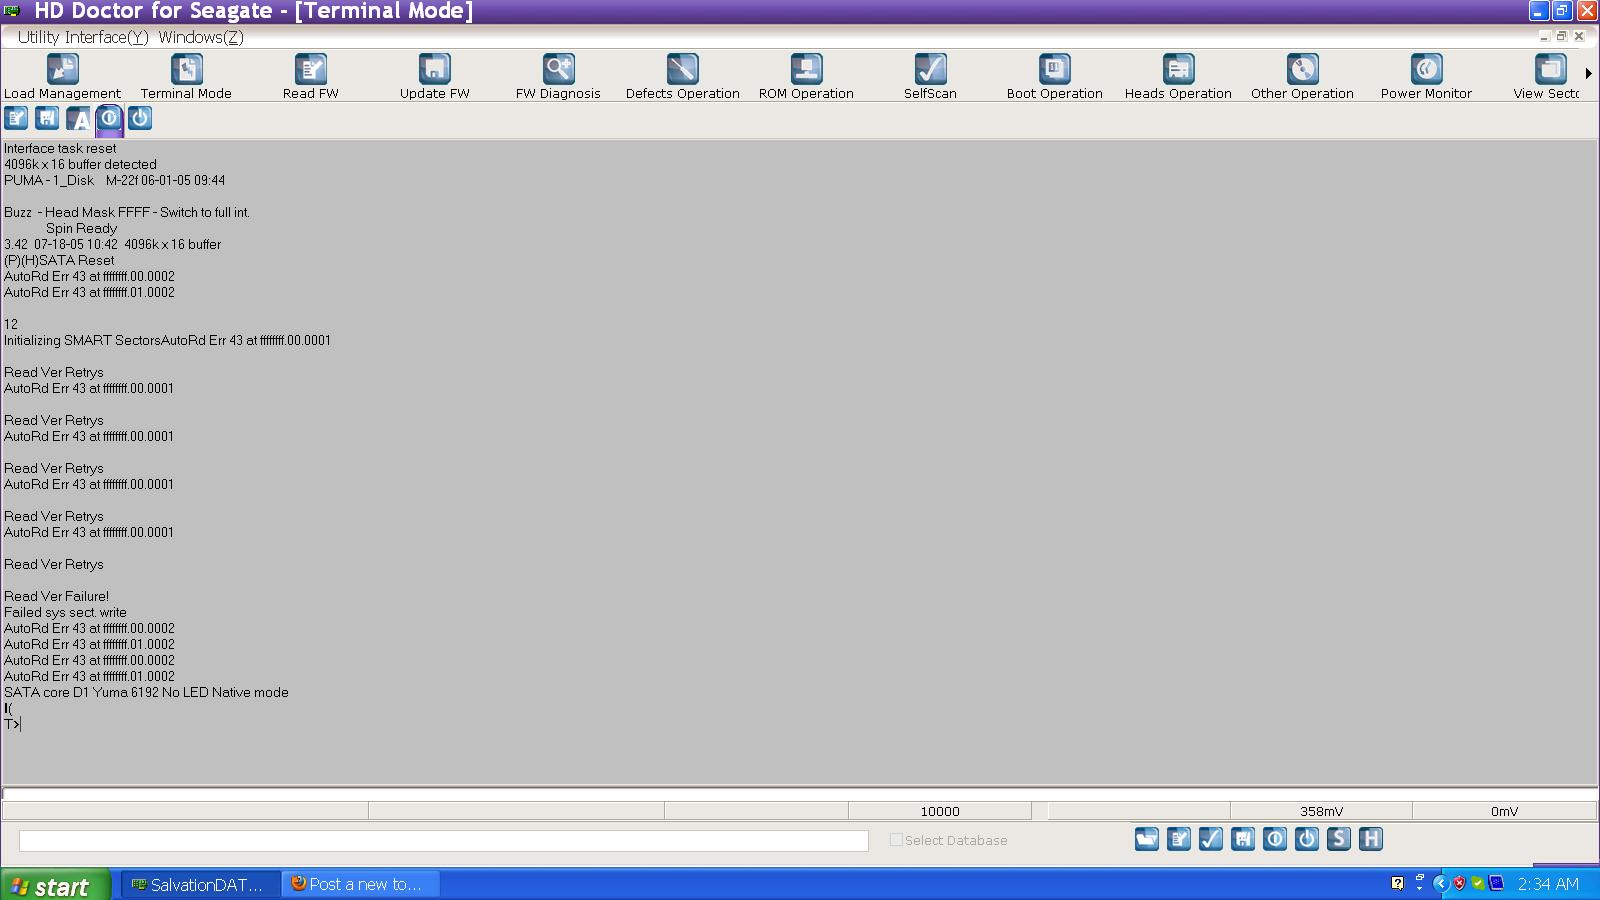Click the H icon in bottom toolbar

[1371, 839]
